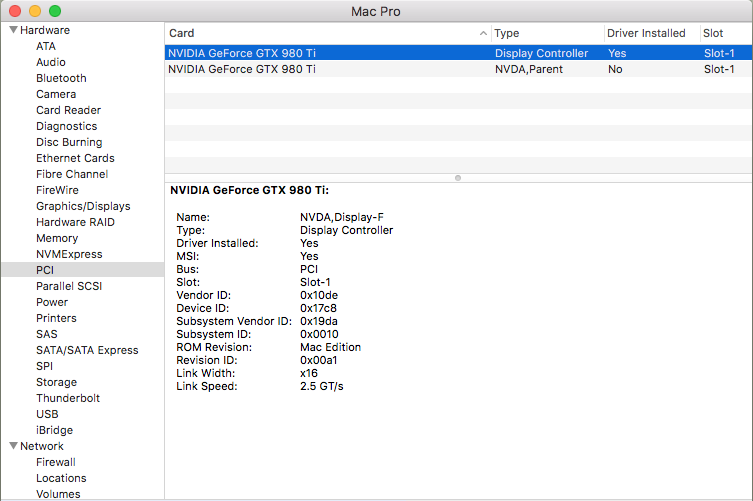
Task: Click the split pane divider handle
Action: pos(458,178)
